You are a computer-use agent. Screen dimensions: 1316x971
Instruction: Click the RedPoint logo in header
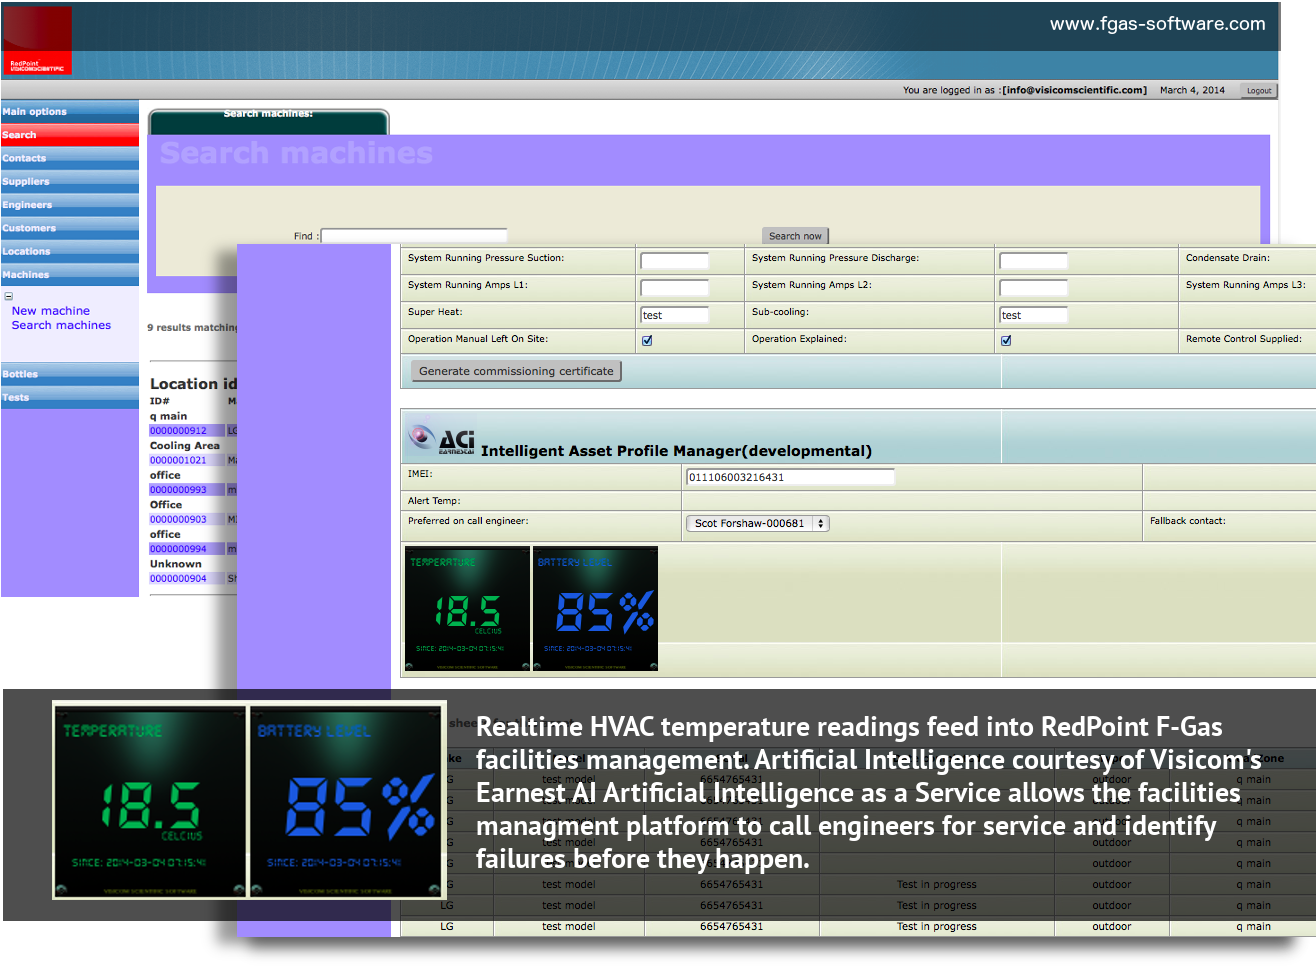click(x=37, y=41)
